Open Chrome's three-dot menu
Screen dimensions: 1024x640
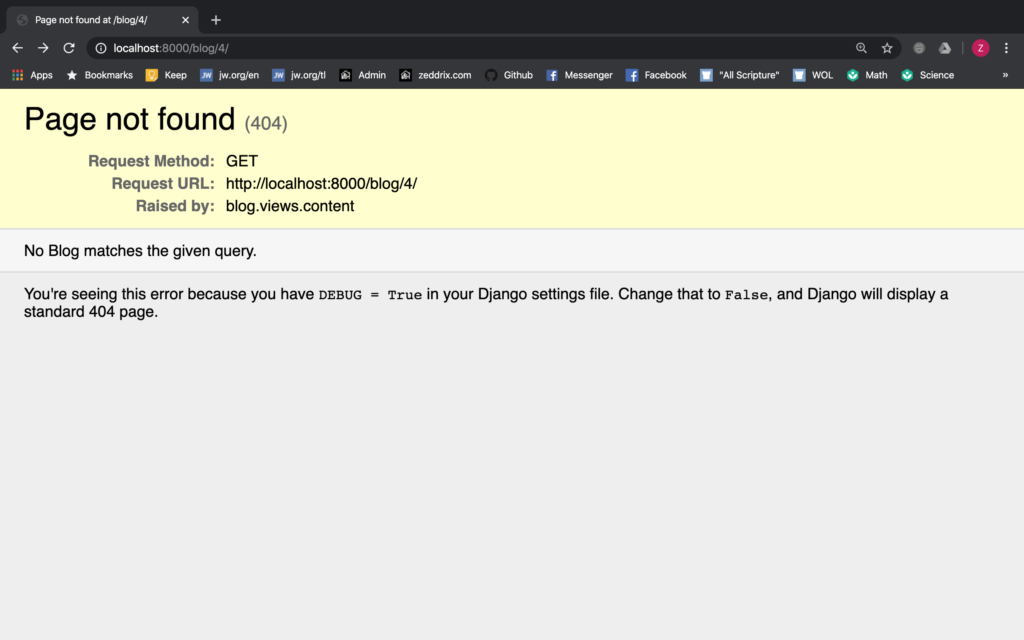(x=1006, y=48)
